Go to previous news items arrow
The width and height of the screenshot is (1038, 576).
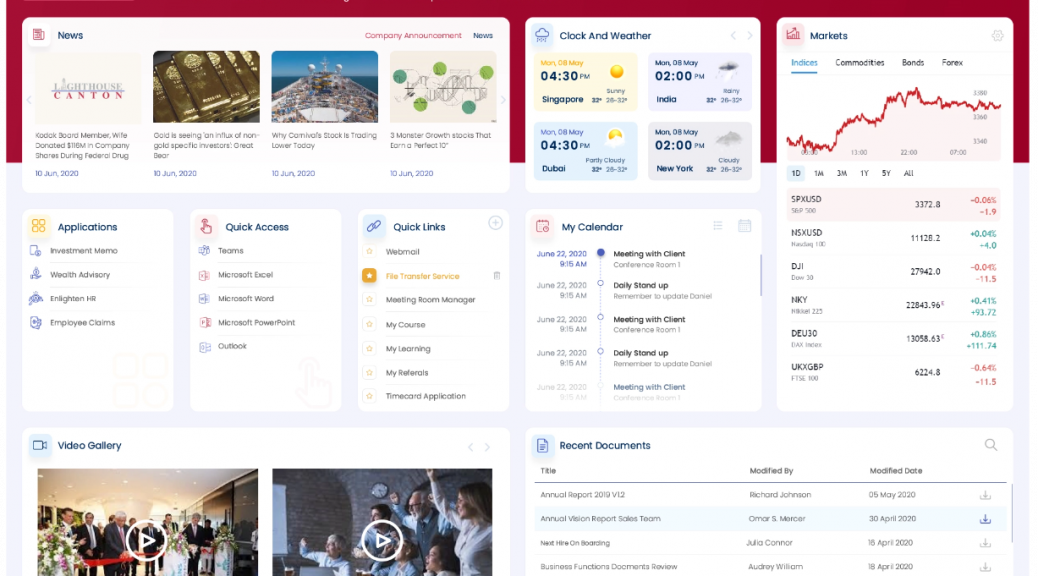coord(28,100)
